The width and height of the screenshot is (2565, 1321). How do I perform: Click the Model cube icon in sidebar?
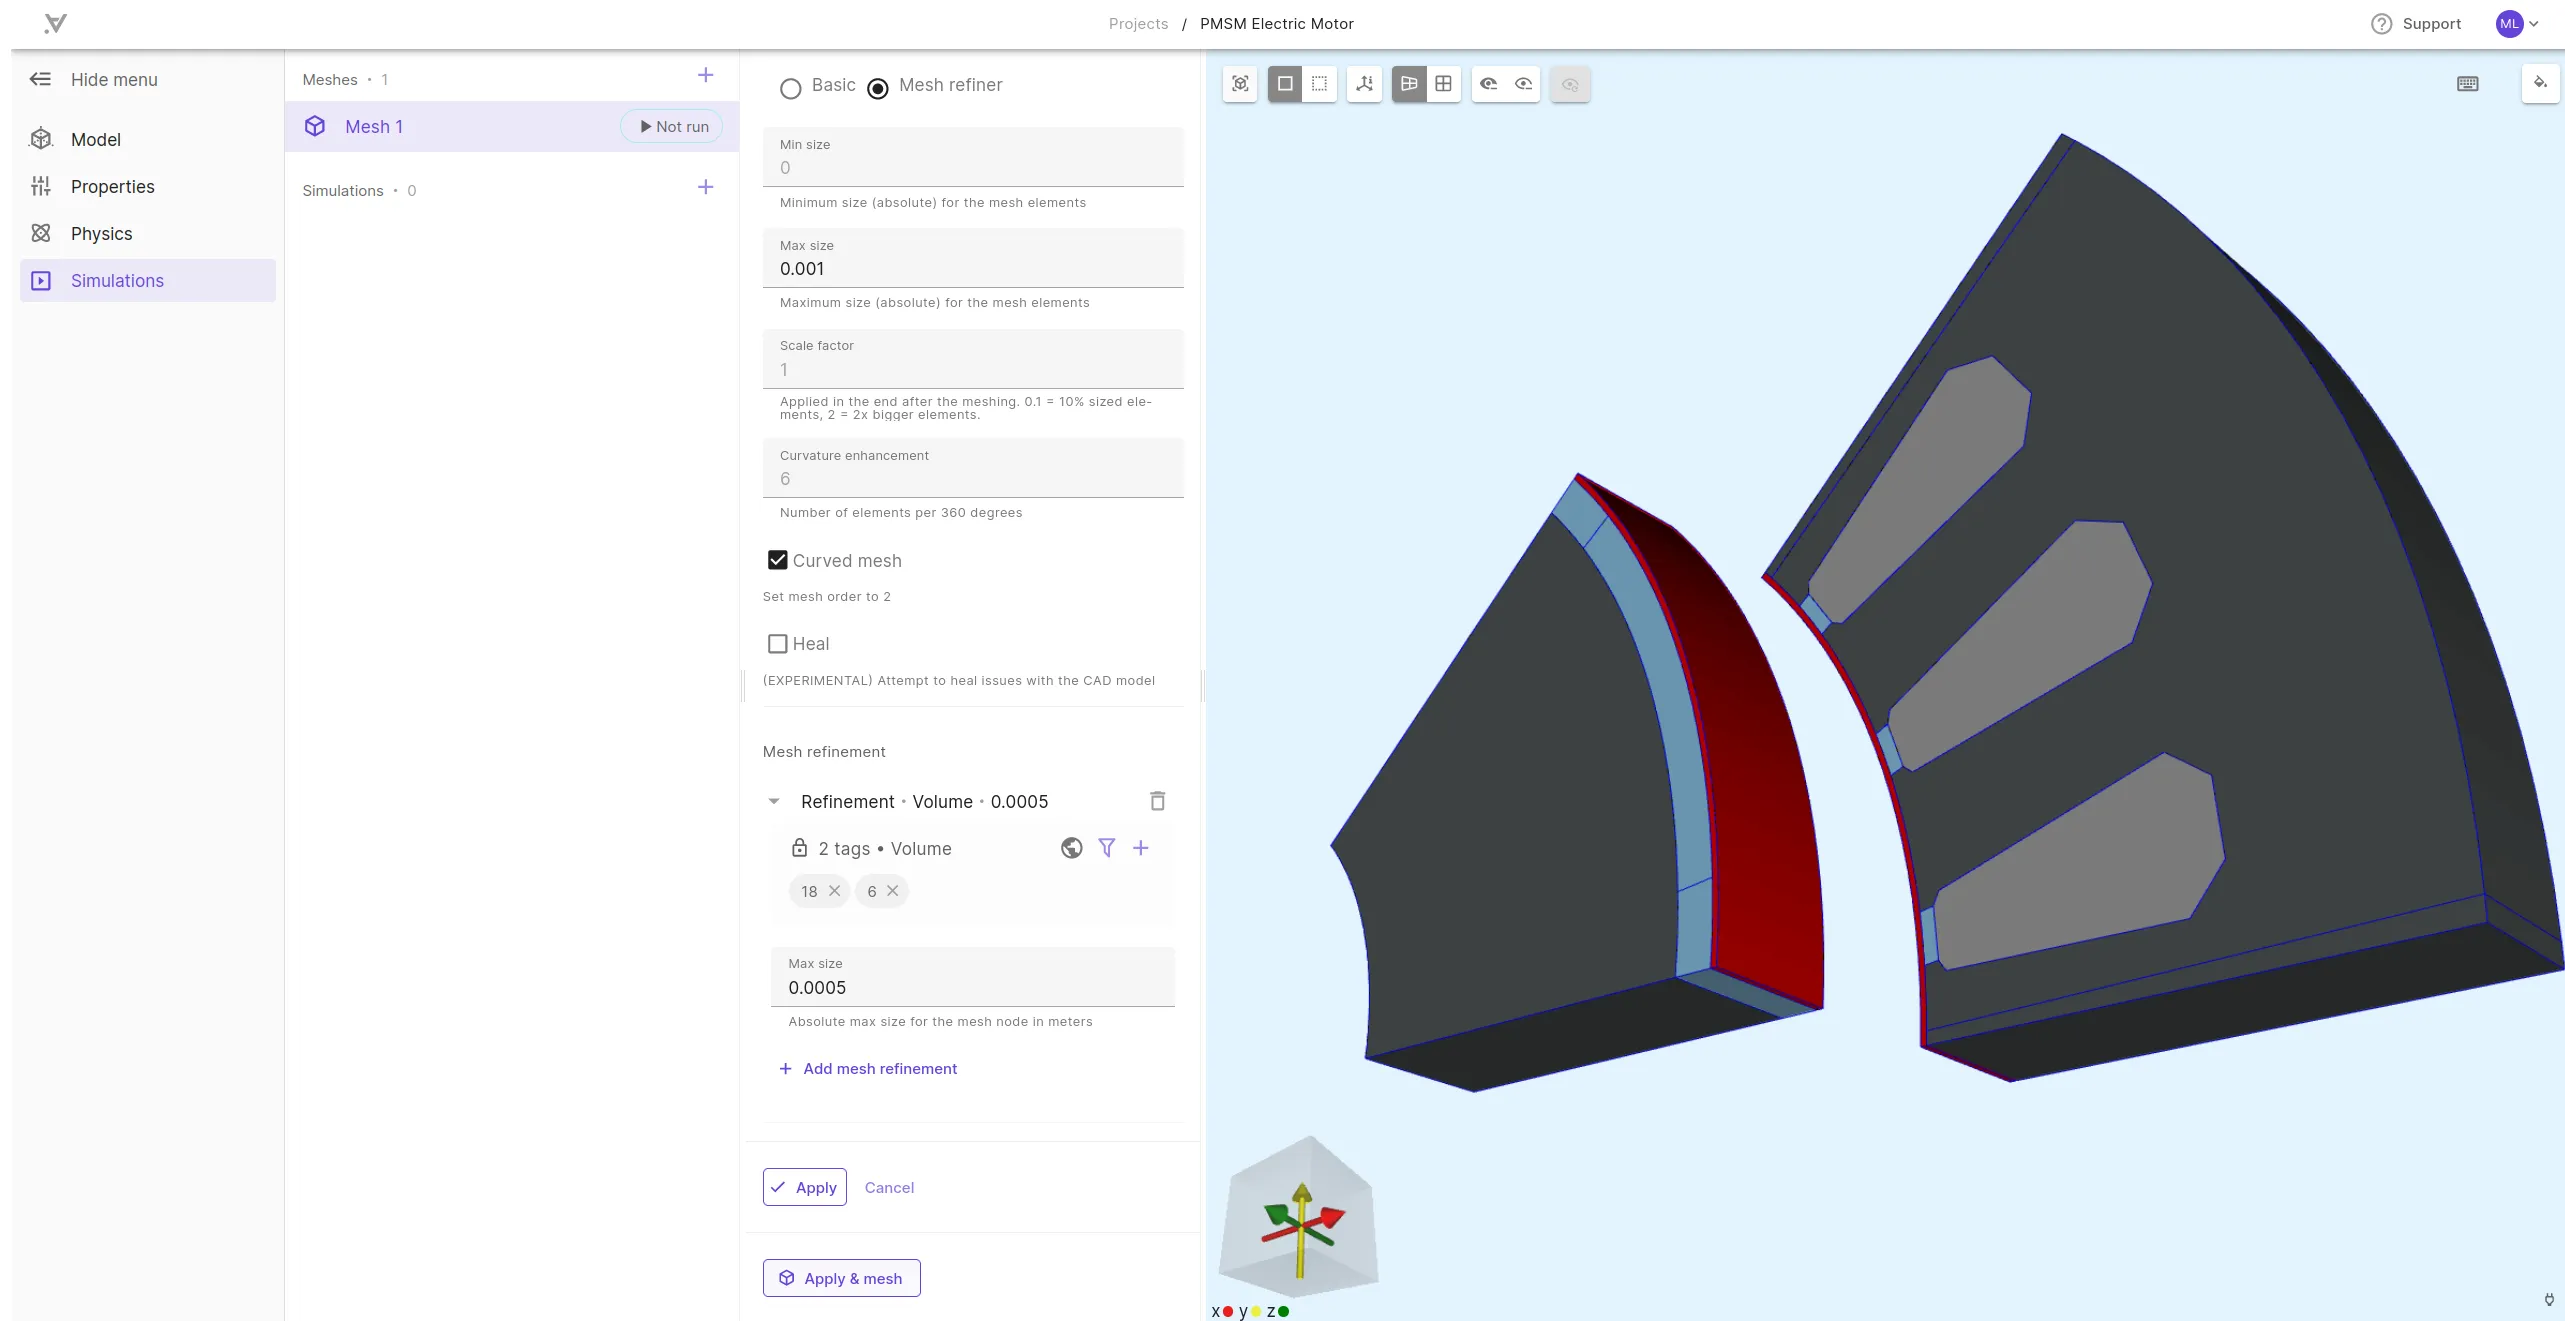click(x=41, y=139)
